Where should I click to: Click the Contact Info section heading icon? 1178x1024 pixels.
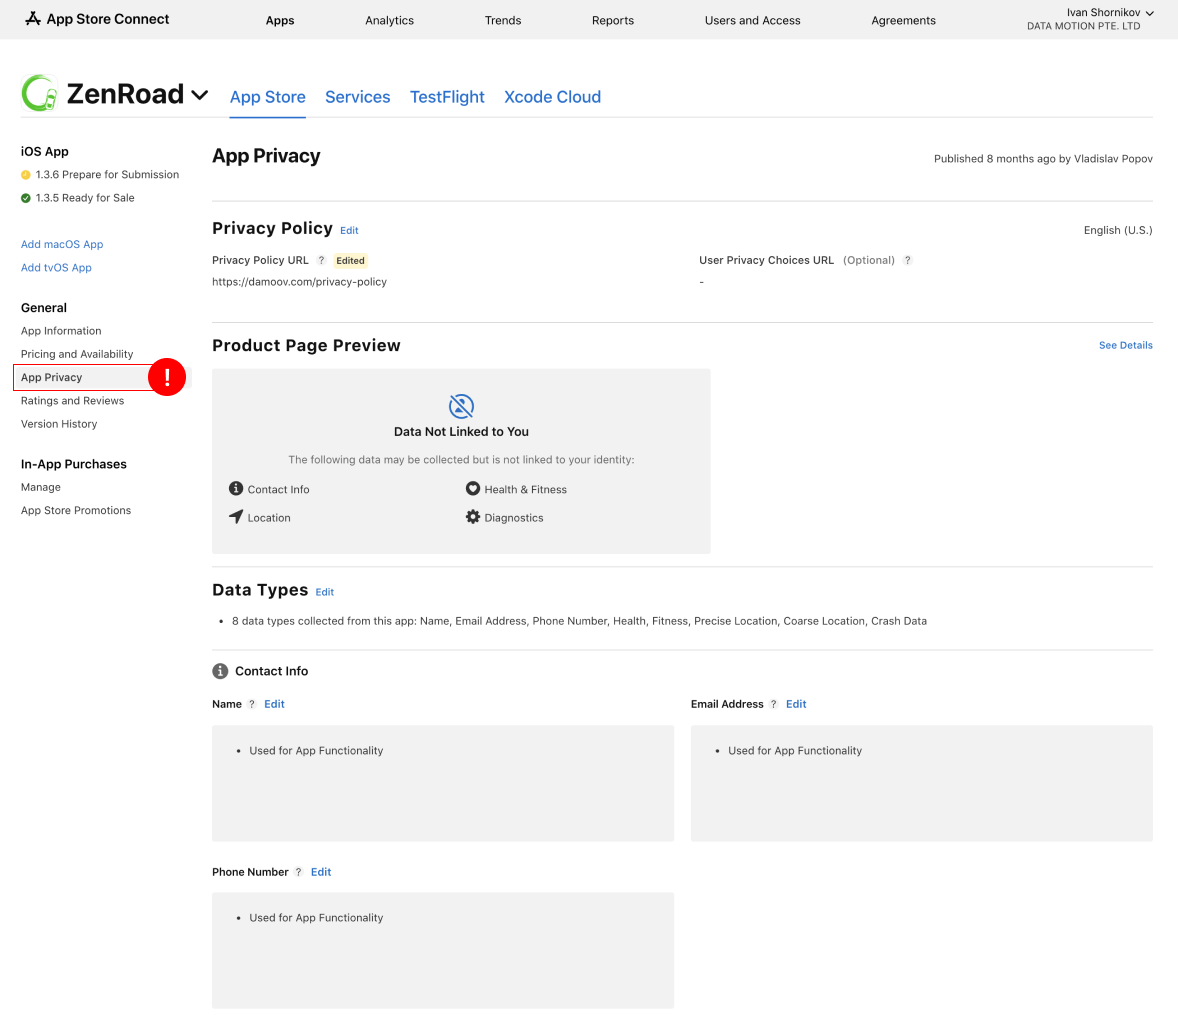point(220,672)
